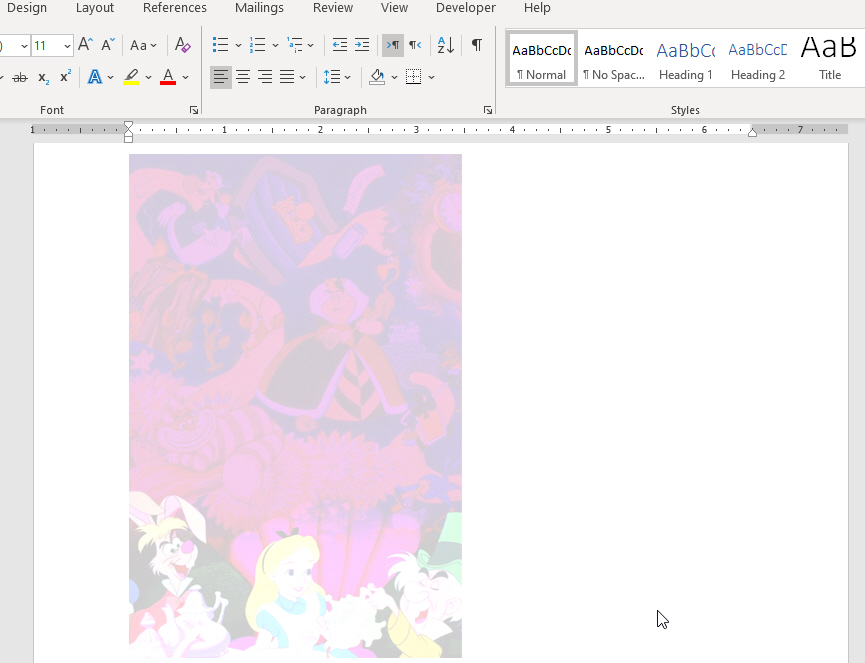Expand the bullet library dropdown arrow

click(238, 45)
